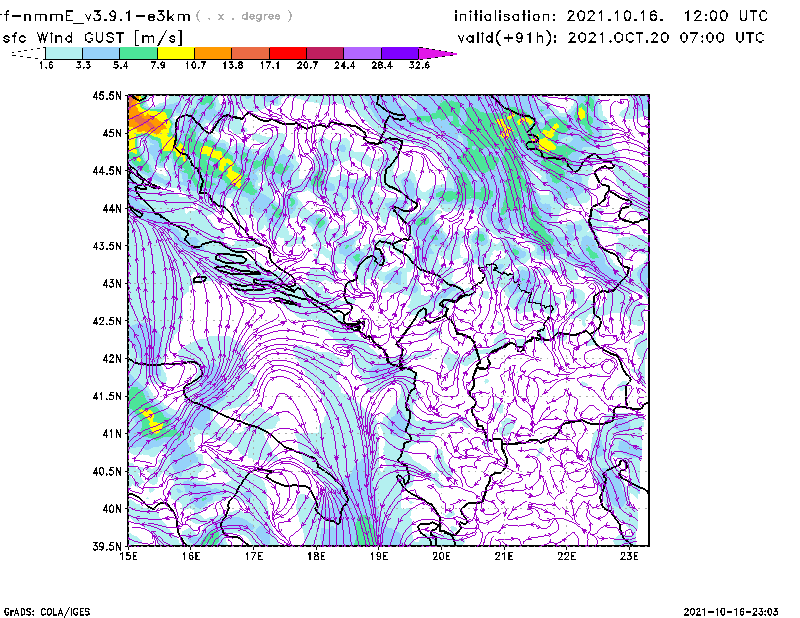Click the 'sfc Wind GUST [m/s]' title
The height and width of the screenshot is (618, 800).
(x=92, y=38)
